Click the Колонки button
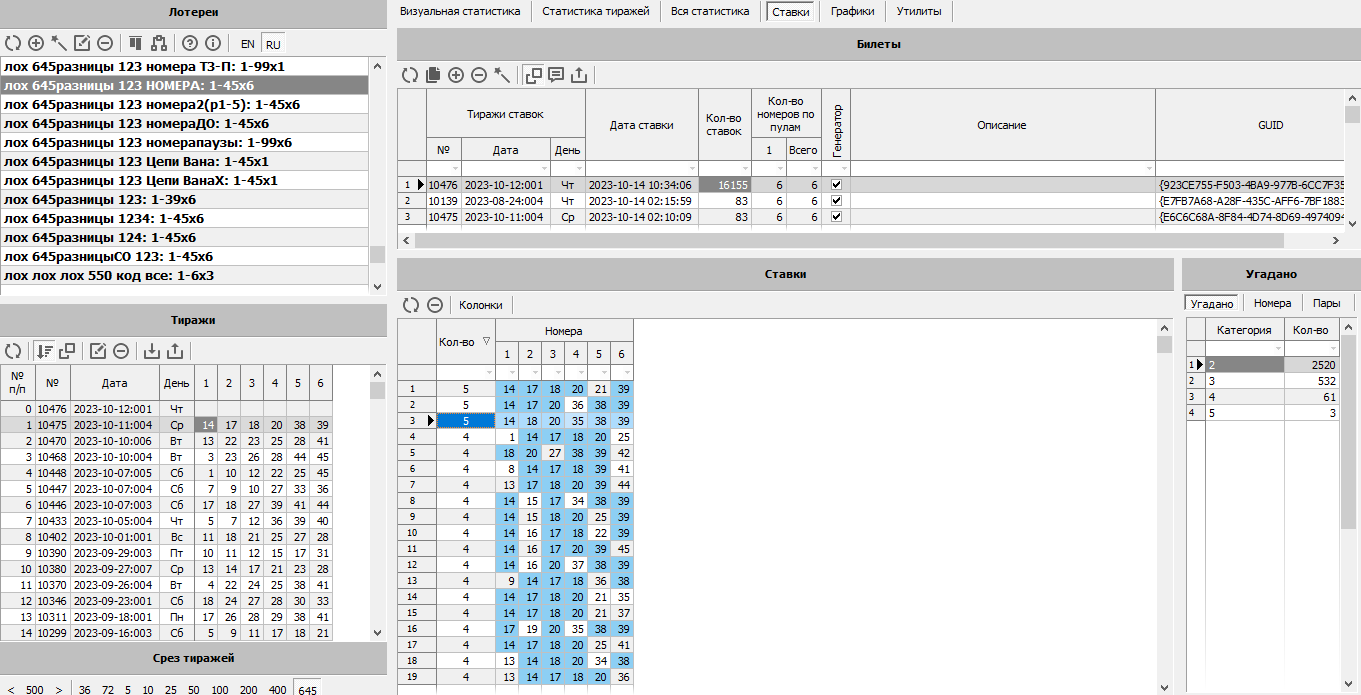 click(x=481, y=305)
